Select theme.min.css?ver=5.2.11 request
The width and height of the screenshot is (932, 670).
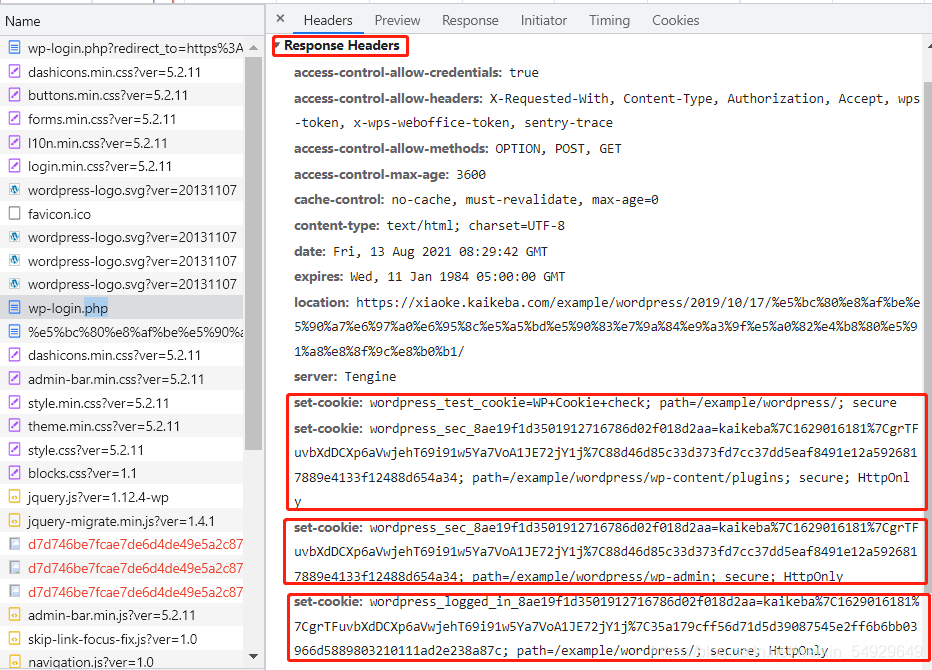pyautogui.click(x=122, y=426)
